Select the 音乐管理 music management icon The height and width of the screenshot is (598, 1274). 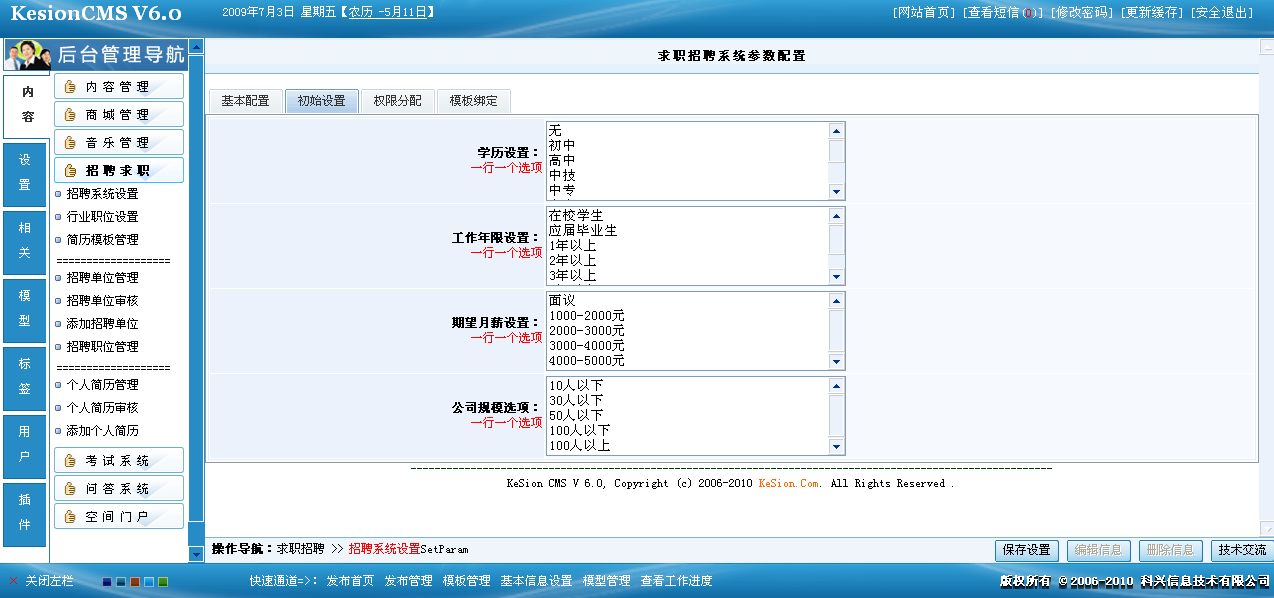pos(70,141)
